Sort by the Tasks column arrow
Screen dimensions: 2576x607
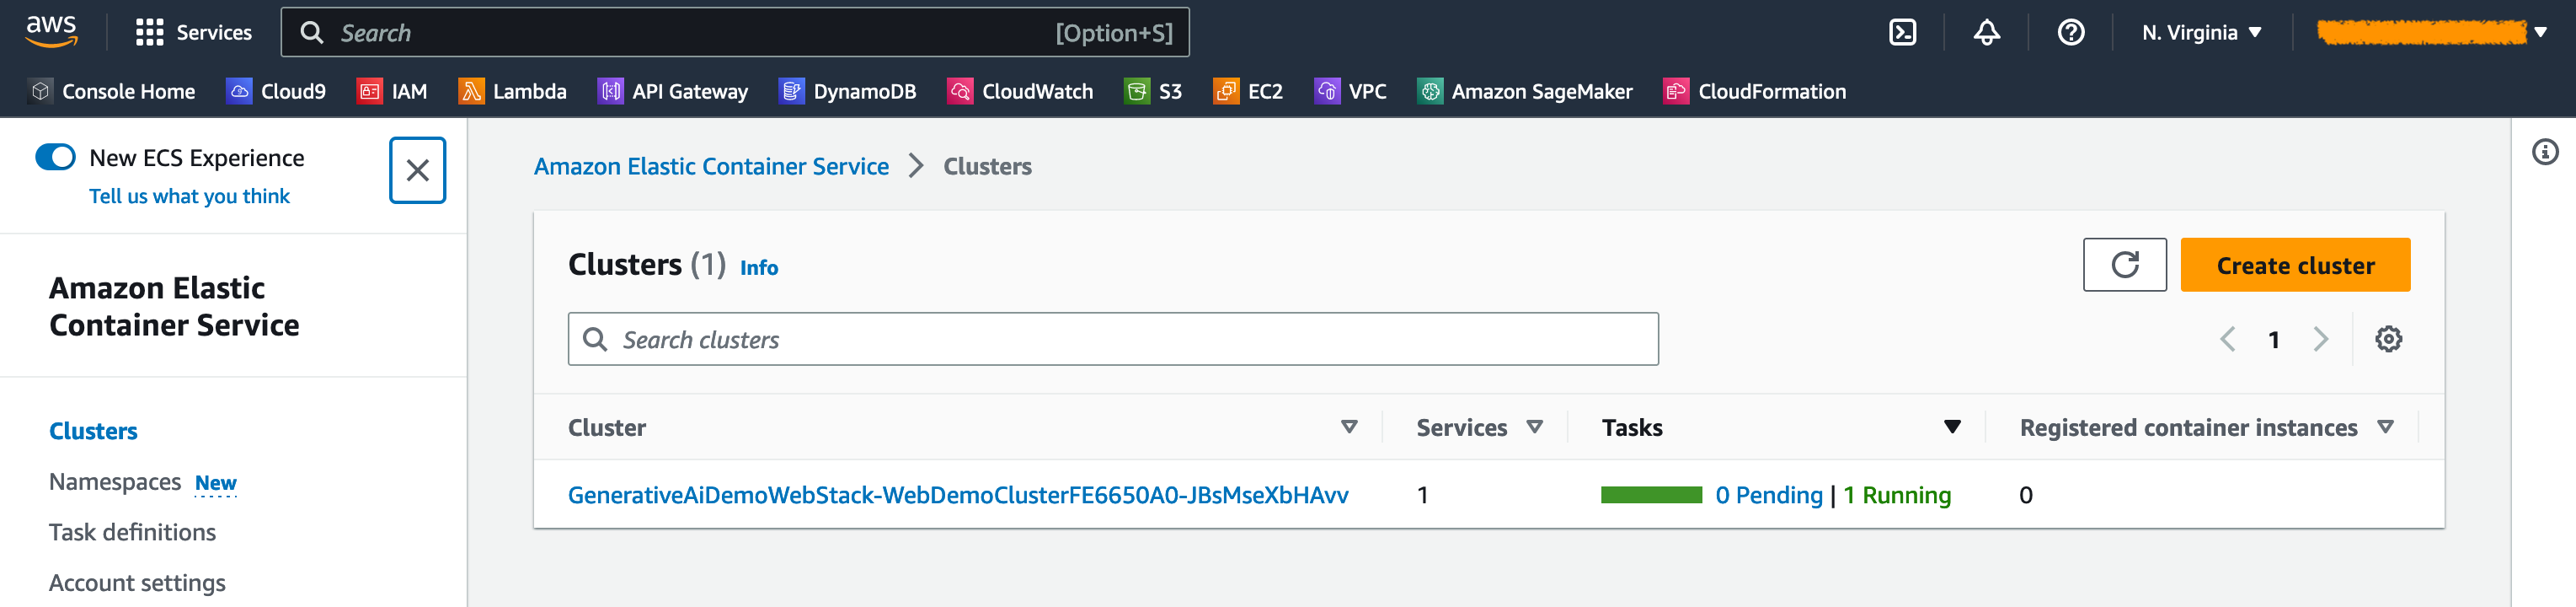(x=1951, y=427)
